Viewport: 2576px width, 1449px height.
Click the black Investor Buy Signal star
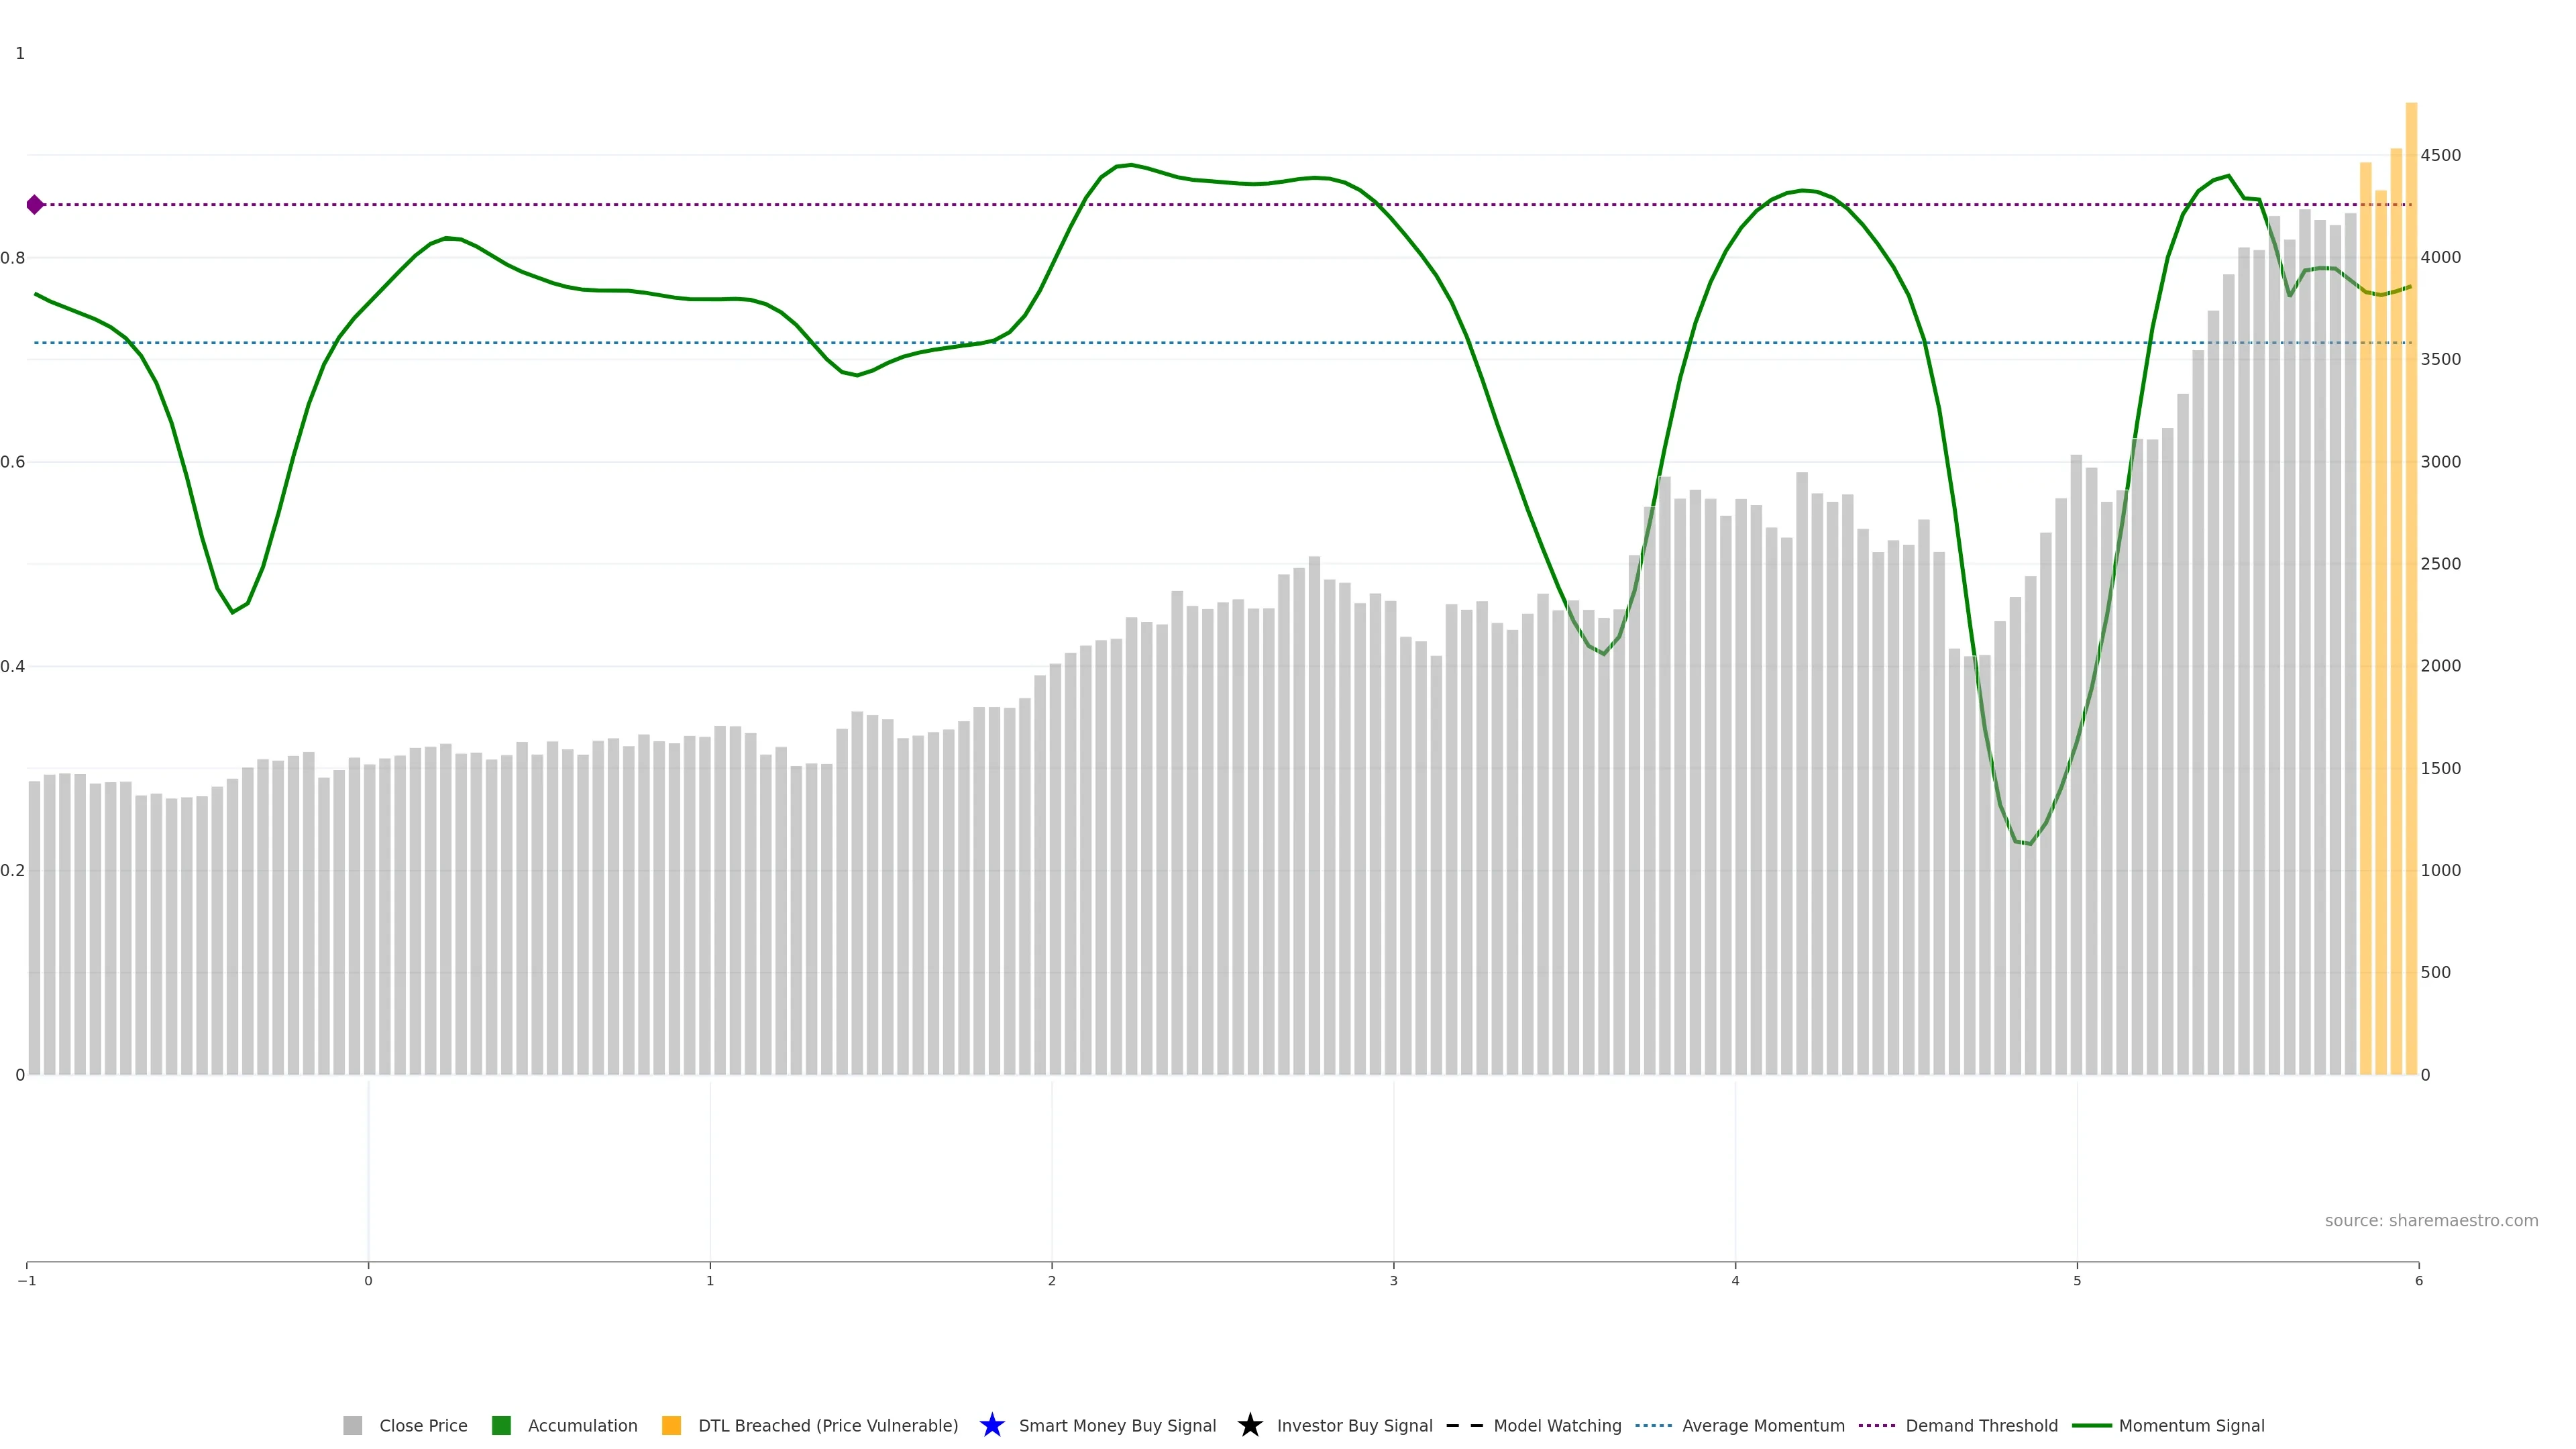click(1249, 1425)
